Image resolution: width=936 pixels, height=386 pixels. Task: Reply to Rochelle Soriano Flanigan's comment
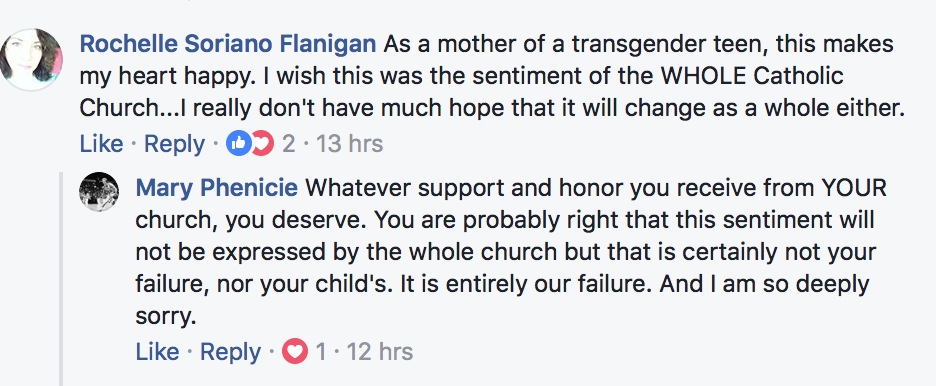tap(174, 144)
